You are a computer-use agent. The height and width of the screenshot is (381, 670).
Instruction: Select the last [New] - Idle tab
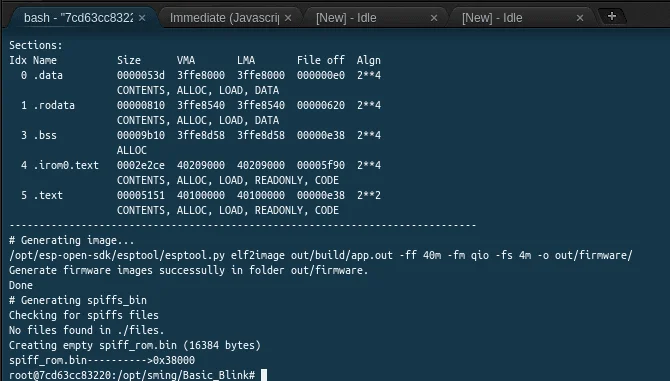point(492,18)
